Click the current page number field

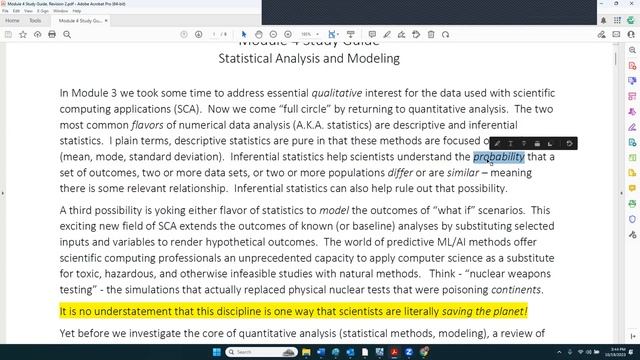(214, 35)
